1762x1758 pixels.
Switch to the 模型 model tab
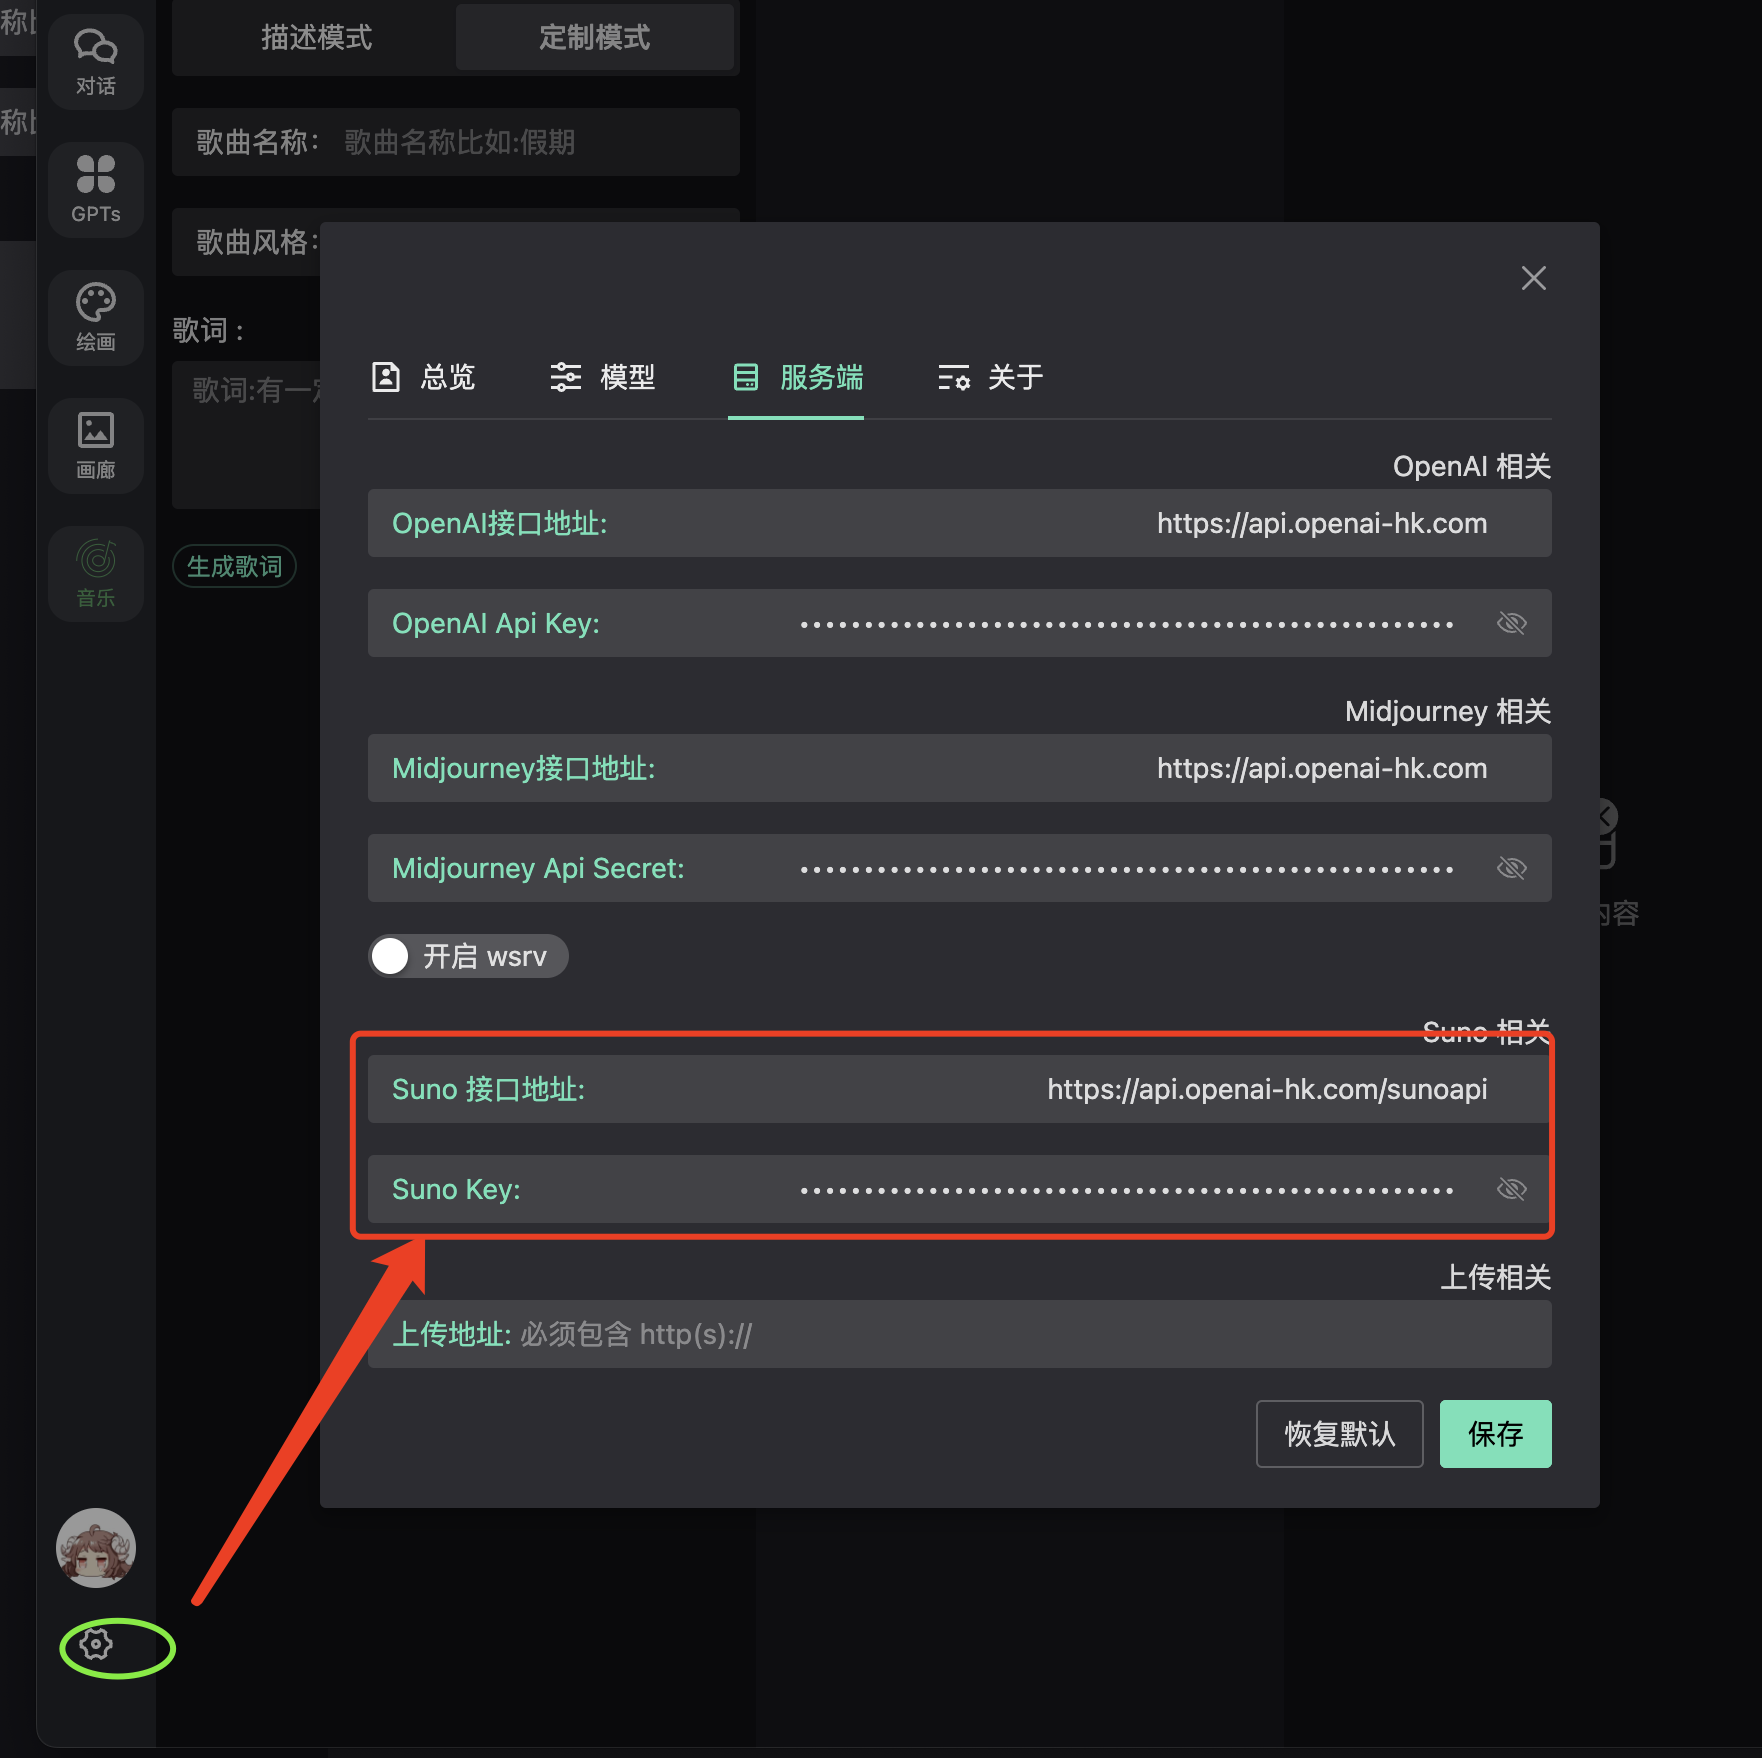603,377
